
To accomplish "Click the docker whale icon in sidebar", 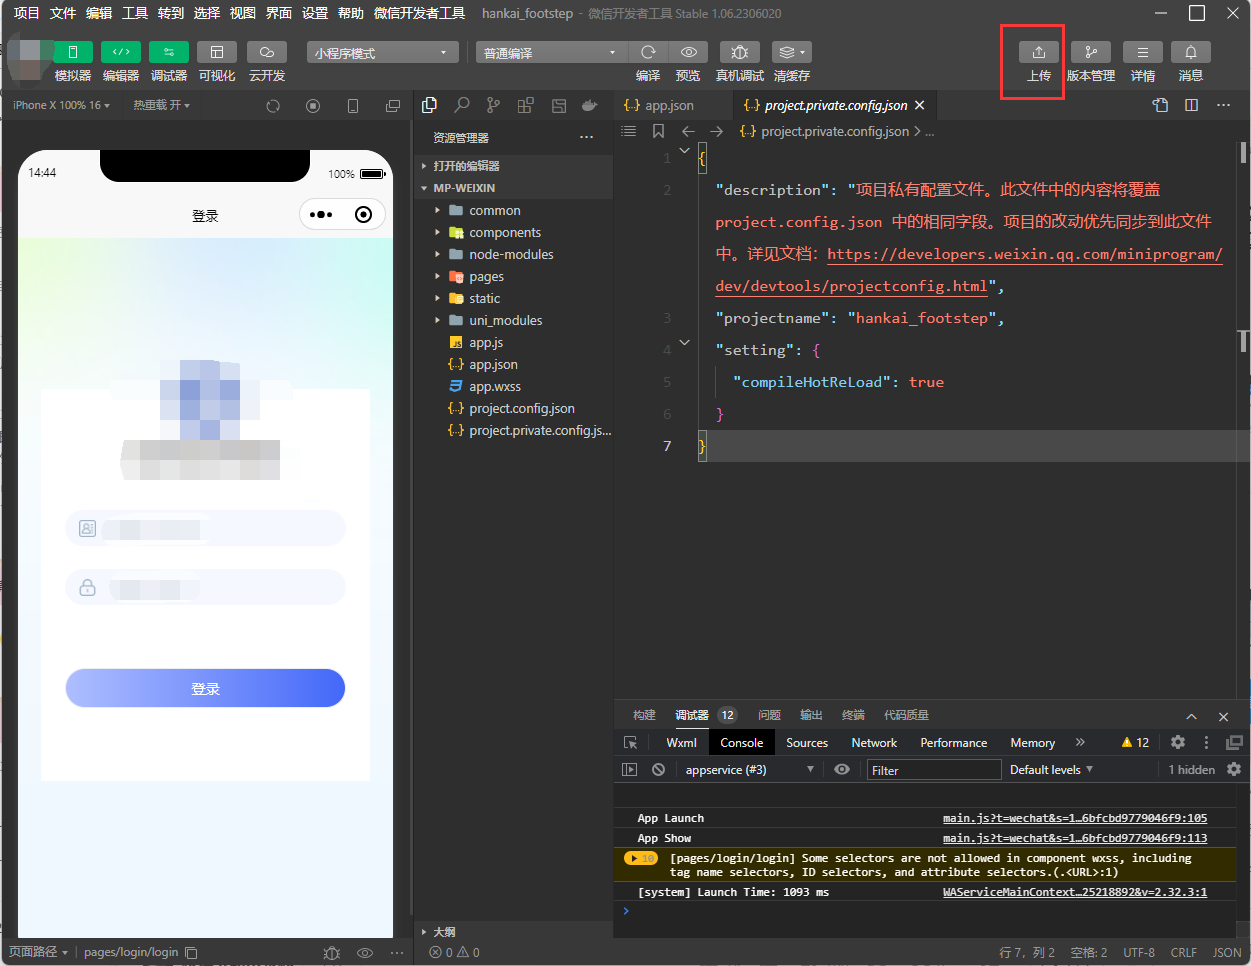I will pos(590,105).
